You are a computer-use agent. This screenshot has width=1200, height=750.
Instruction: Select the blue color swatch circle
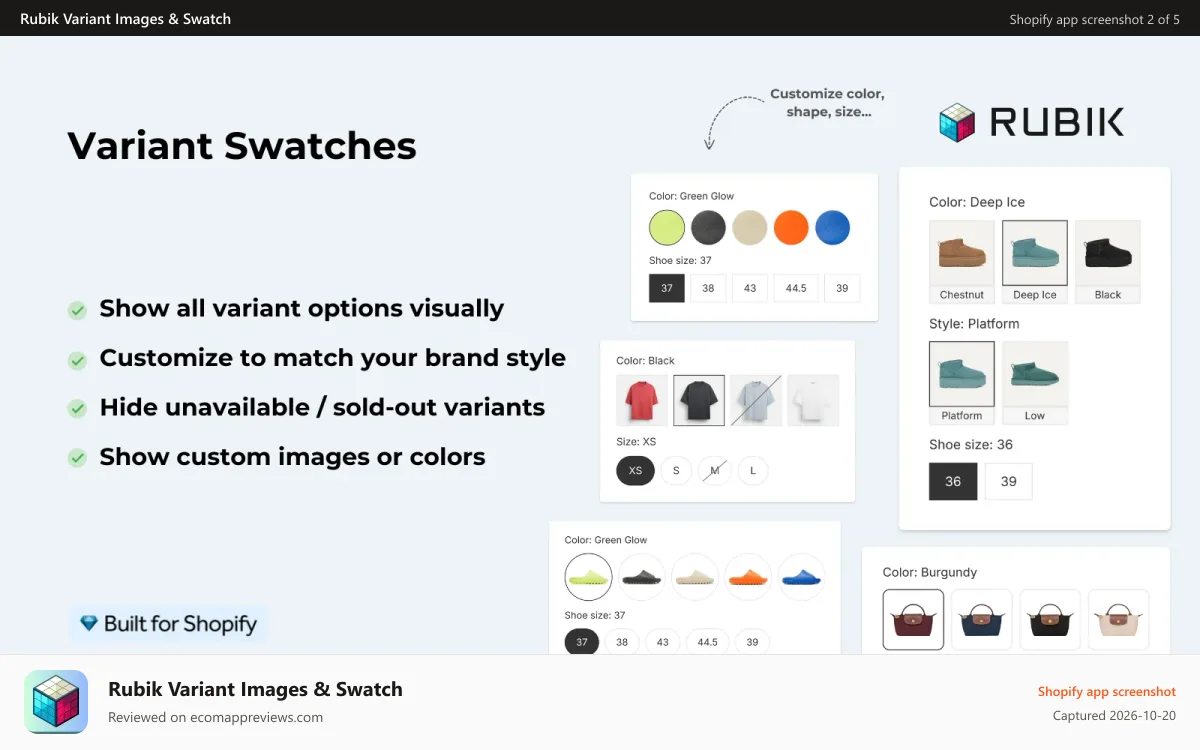(832, 228)
